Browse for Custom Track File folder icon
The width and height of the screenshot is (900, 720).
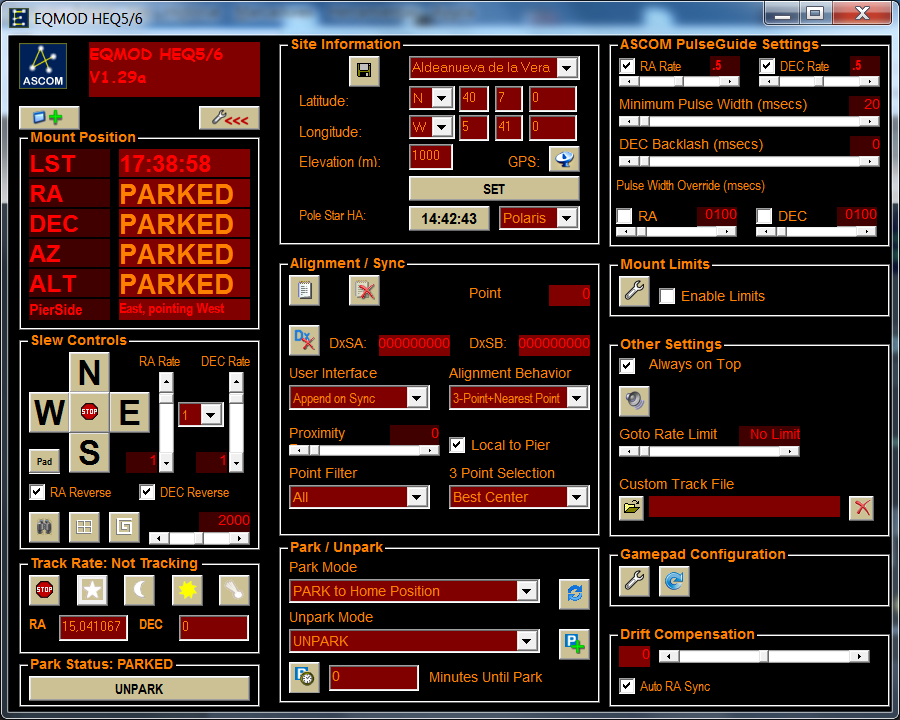coord(631,508)
